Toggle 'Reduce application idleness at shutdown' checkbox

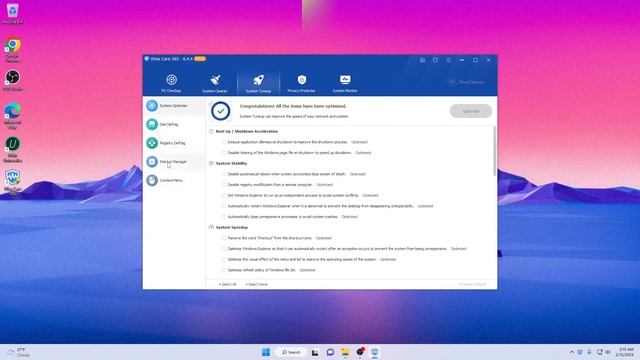tap(224, 142)
